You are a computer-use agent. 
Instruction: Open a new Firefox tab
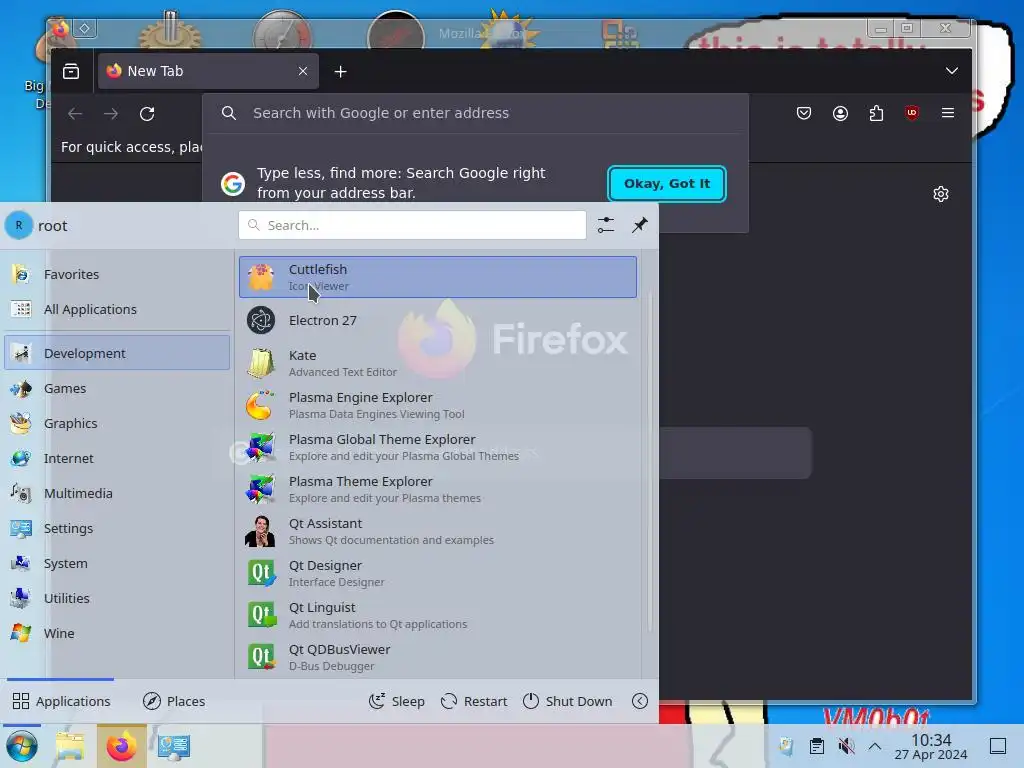coord(340,71)
